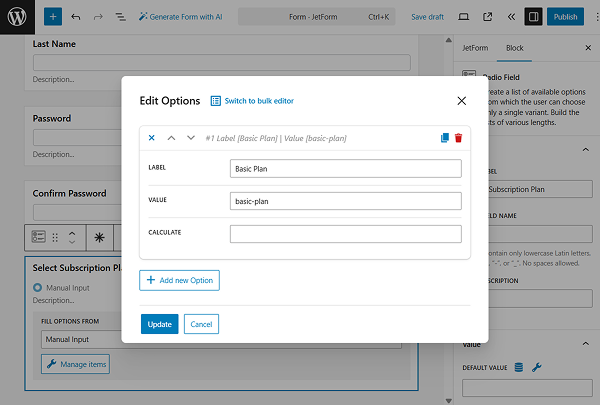Edit the Label field containing Basic Plan
600x405 pixels.
[346, 169]
